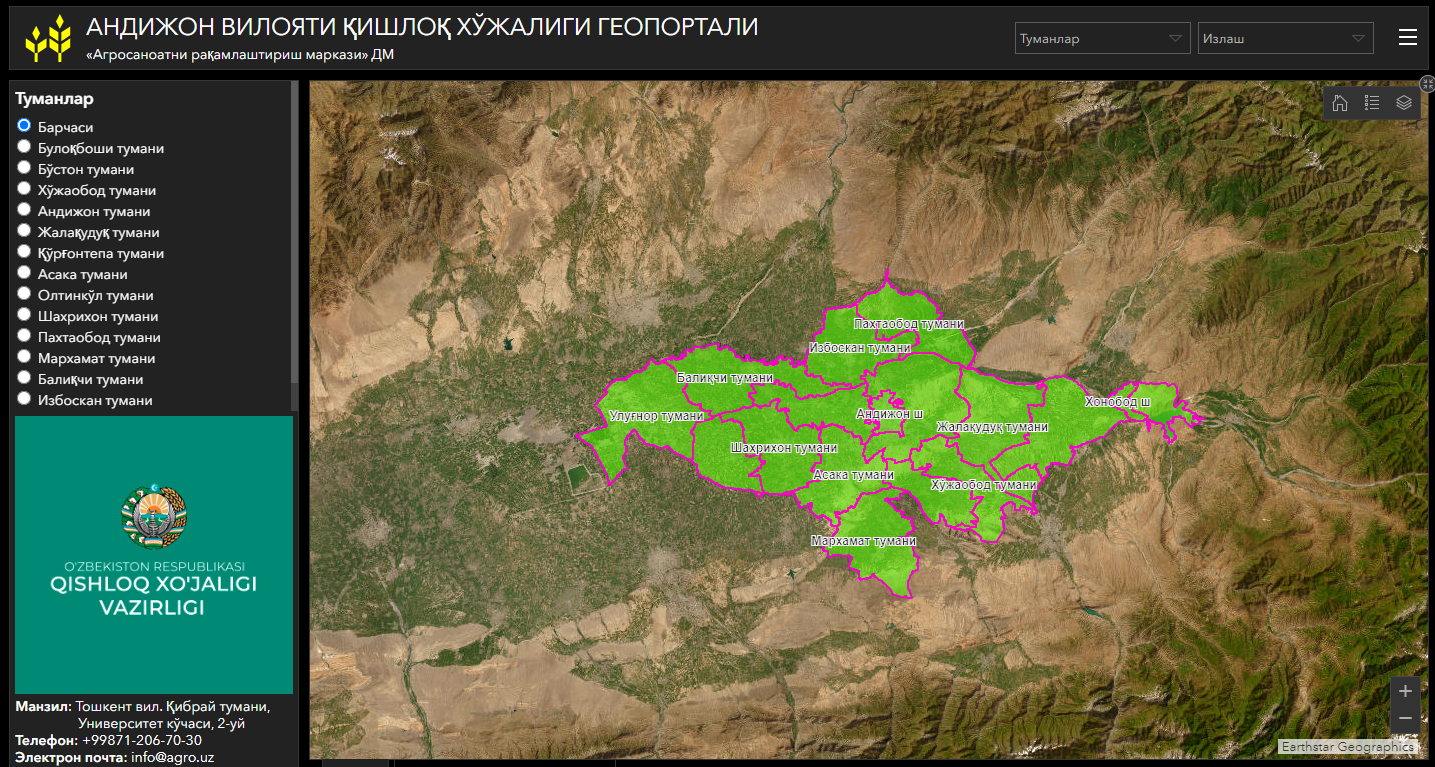This screenshot has width=1435, height=767.
Task: Open the map layers icon
Action: (1404, 103)
